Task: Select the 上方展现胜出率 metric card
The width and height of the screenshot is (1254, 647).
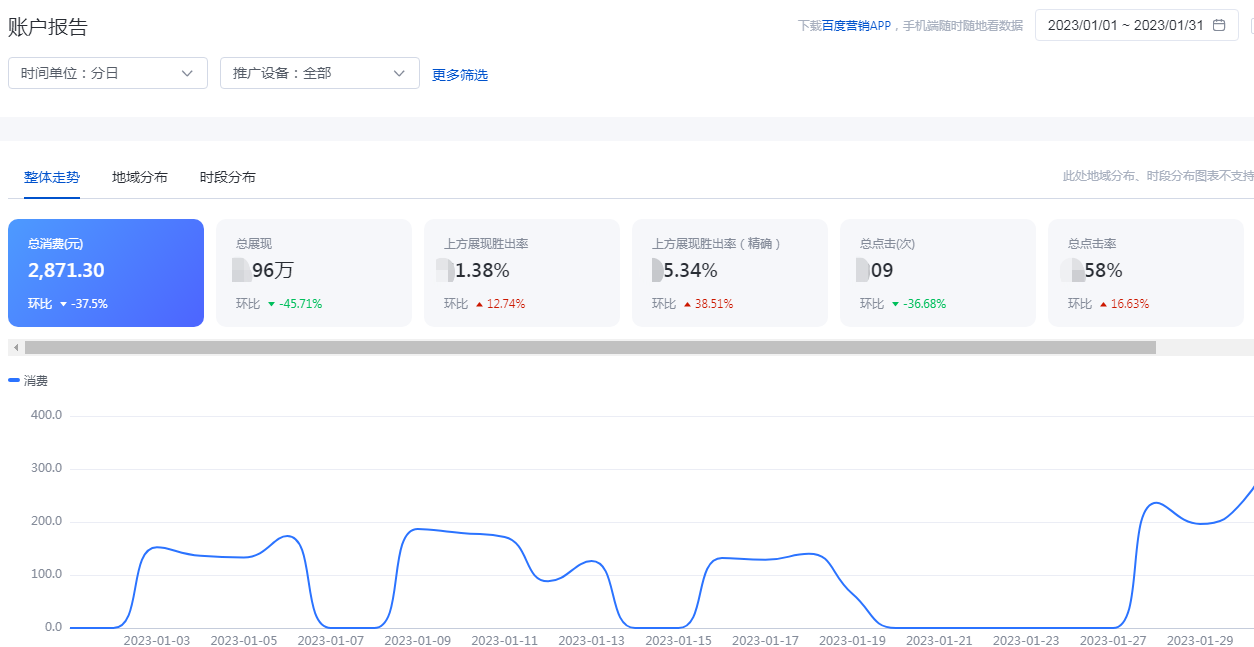Action: click(x=522, y=273)
